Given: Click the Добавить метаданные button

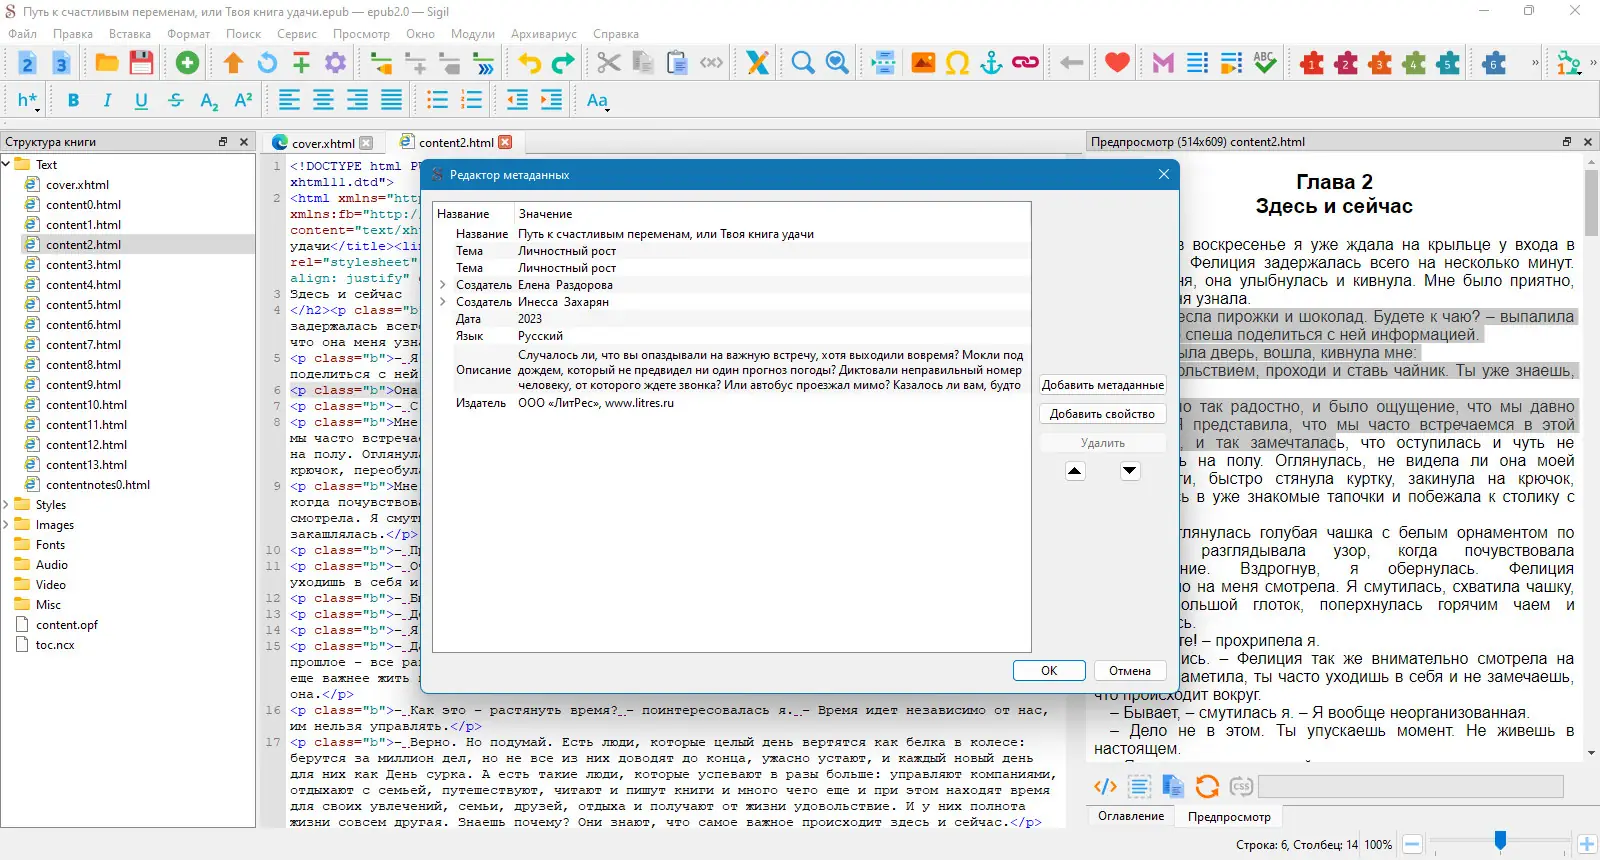Looking at the screenshot, I should tap(1103, 385).
